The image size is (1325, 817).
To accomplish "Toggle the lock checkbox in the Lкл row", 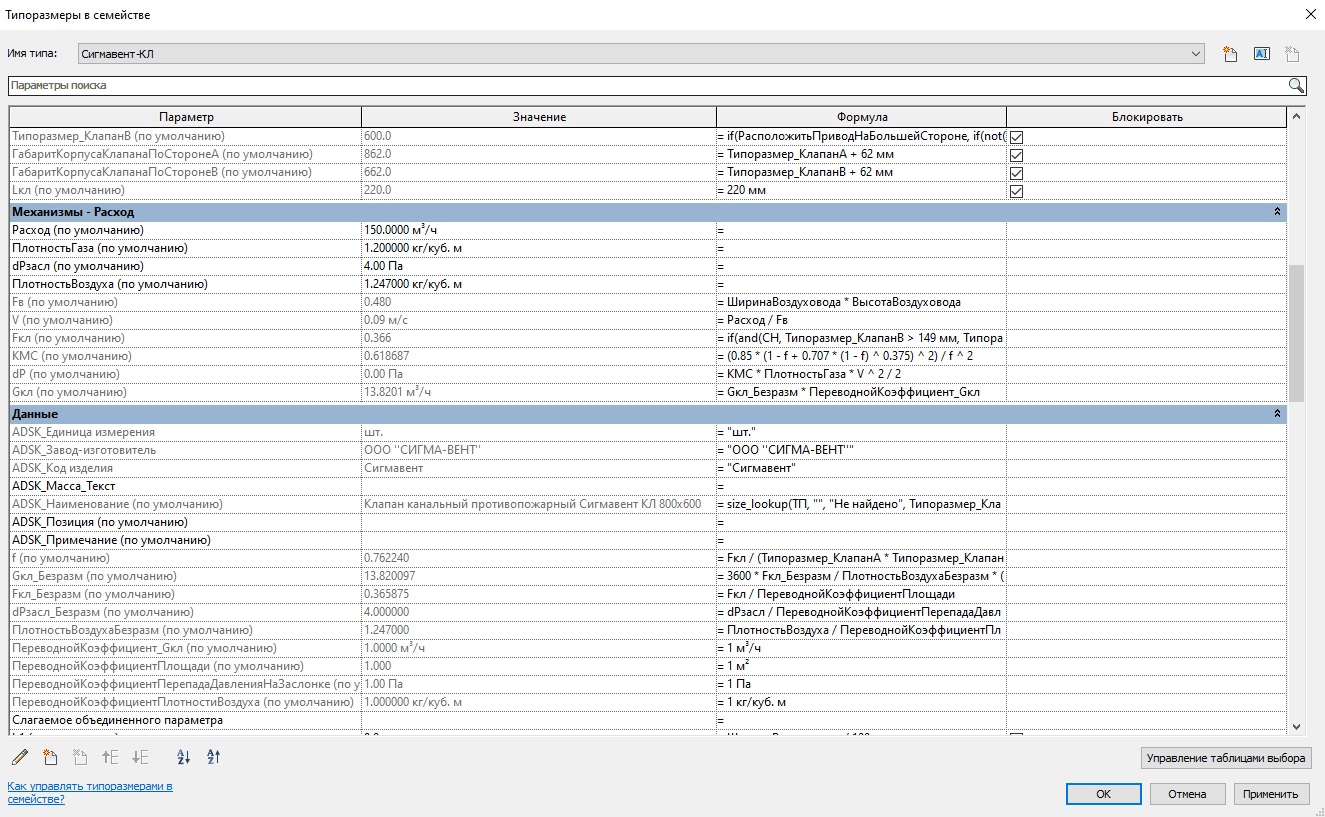I will 1017,191.
